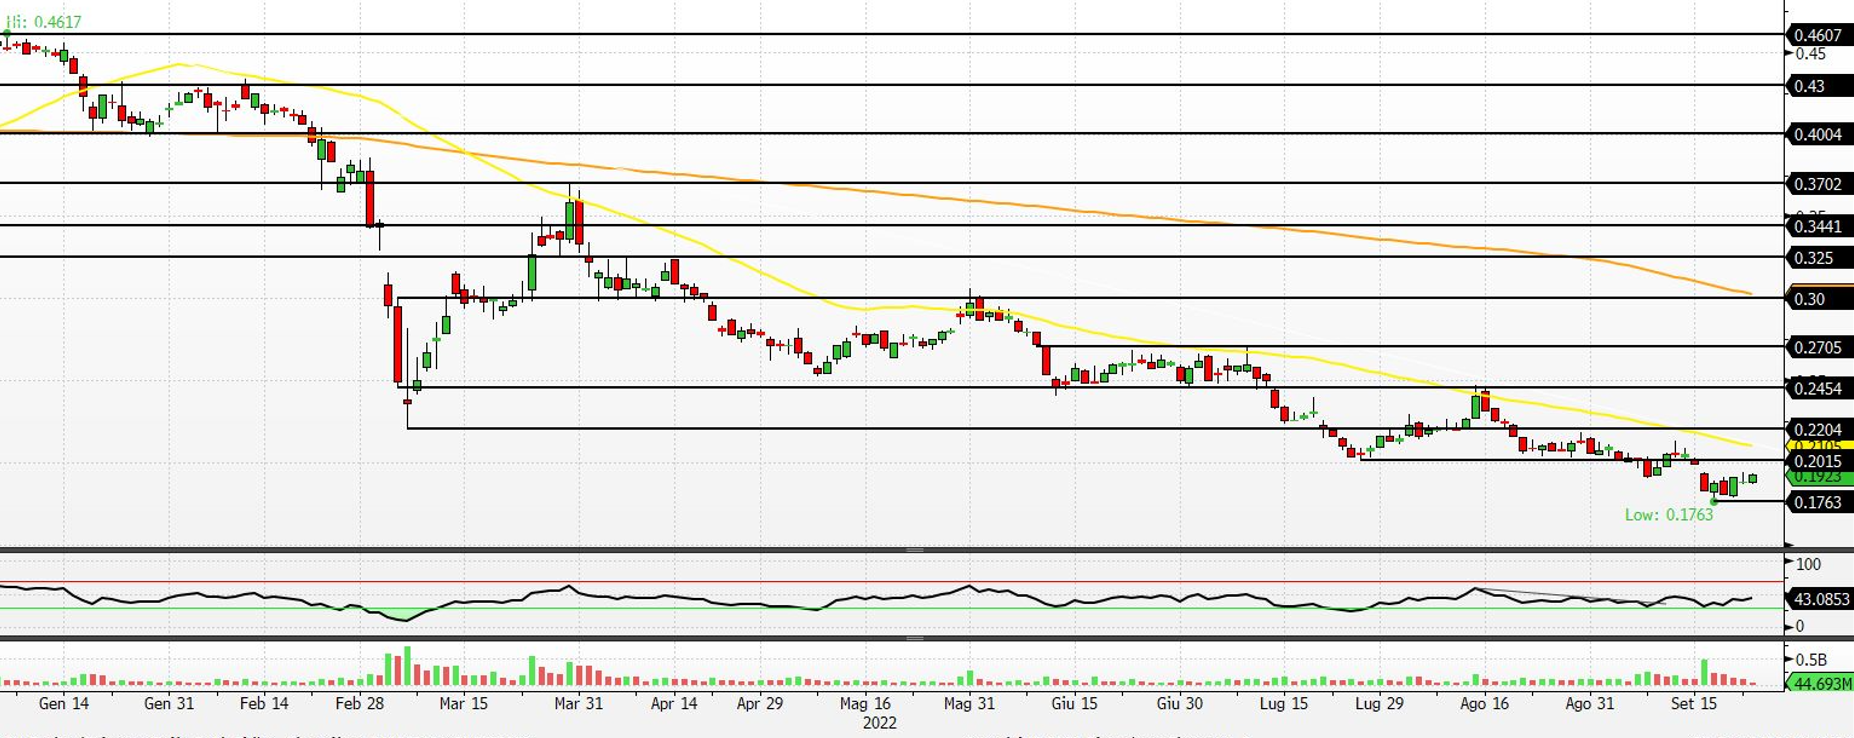The width and height of the screenshot is (1854, 738).
Task: Click the 0.4607 price level label
Action: point(1819,35)
